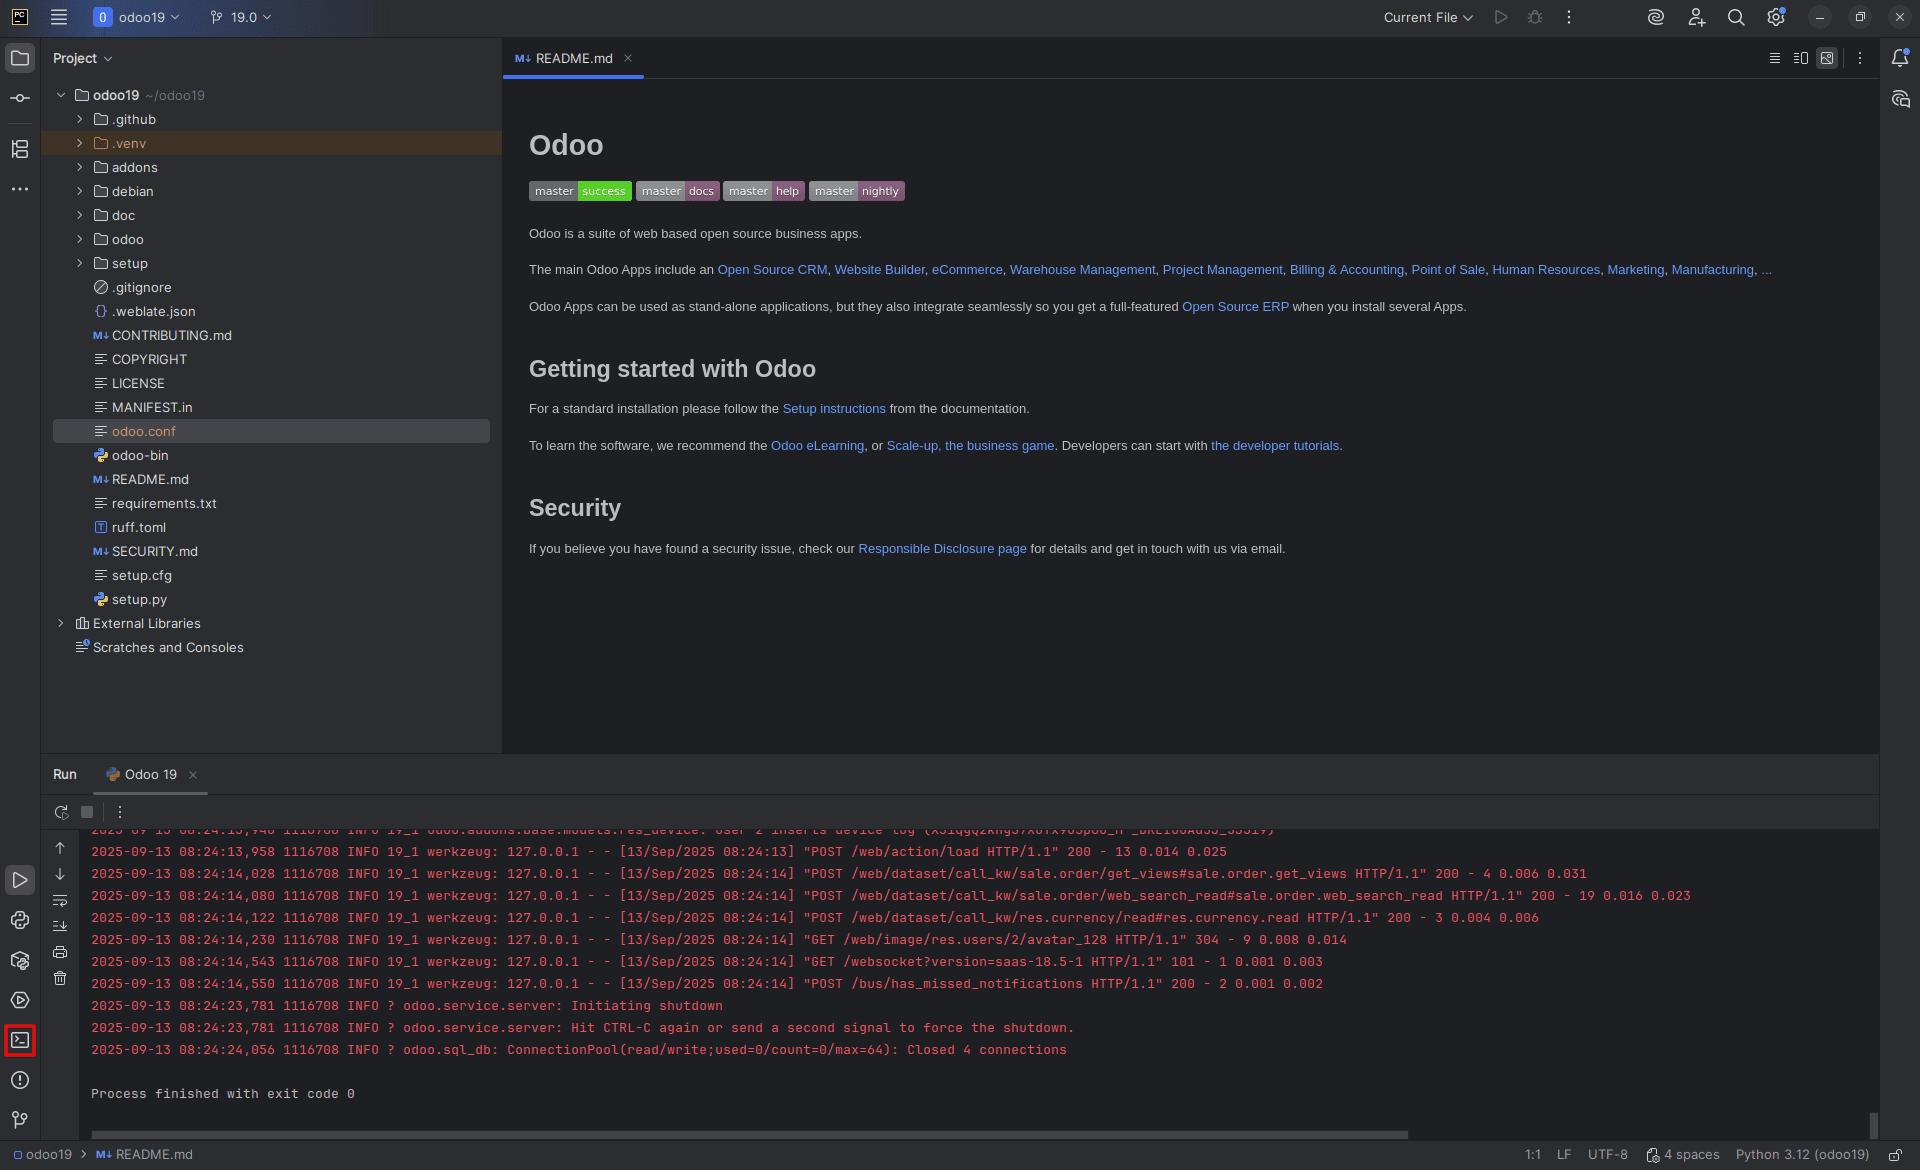Open the Python Packages tool window
1920x1170 pixels.
click(20, 960)
